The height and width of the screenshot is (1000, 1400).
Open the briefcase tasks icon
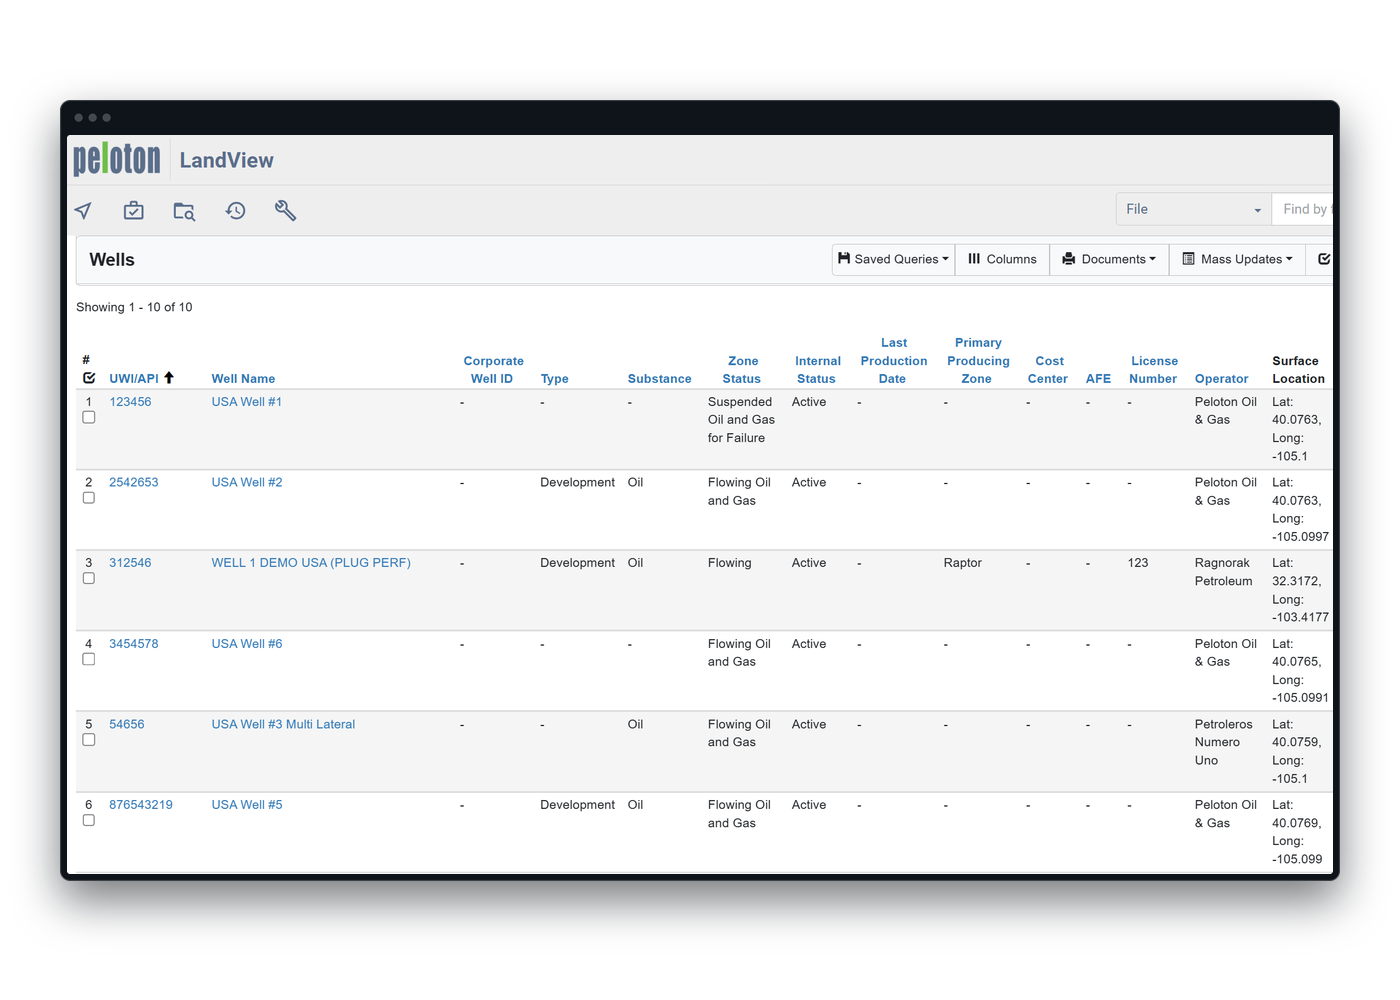[x=134, y=211]
